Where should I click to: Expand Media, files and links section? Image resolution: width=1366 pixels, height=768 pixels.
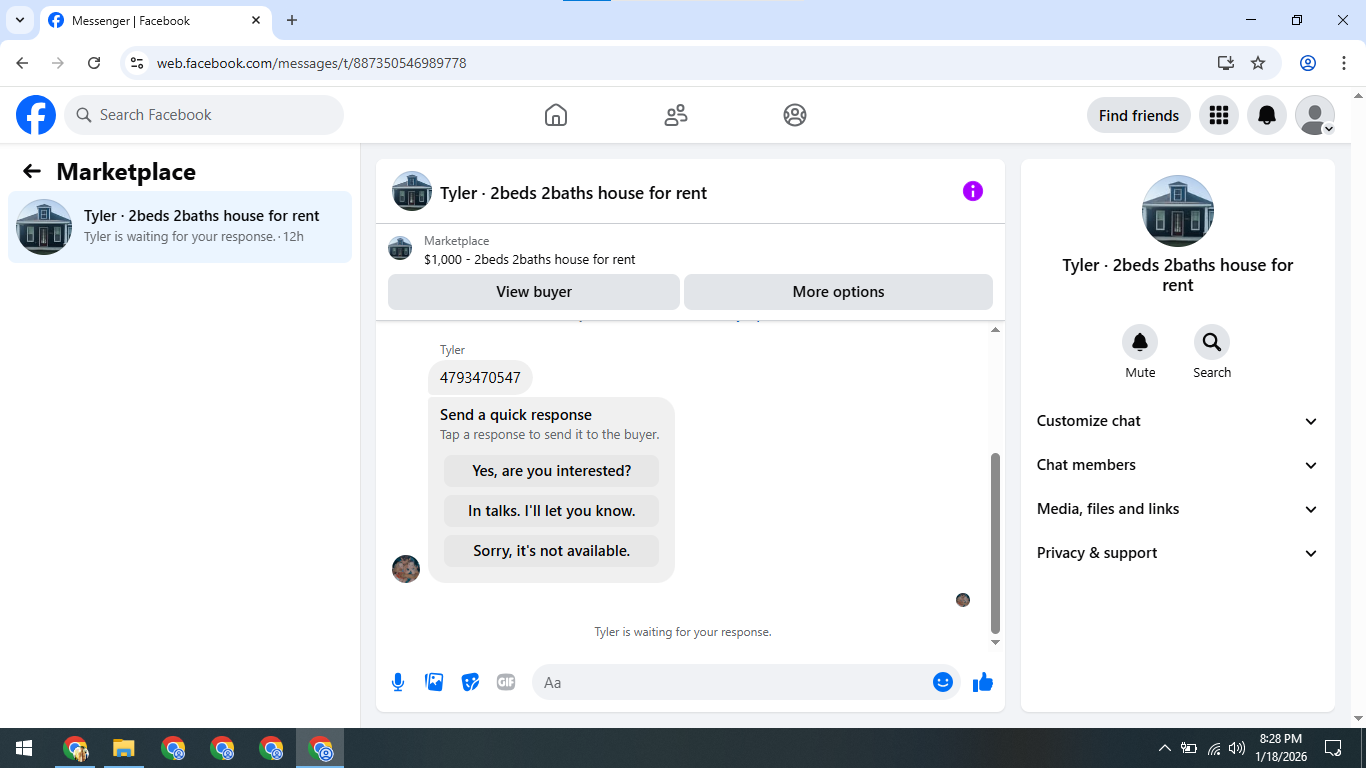pyautogui.click(x=1178, y=509)
